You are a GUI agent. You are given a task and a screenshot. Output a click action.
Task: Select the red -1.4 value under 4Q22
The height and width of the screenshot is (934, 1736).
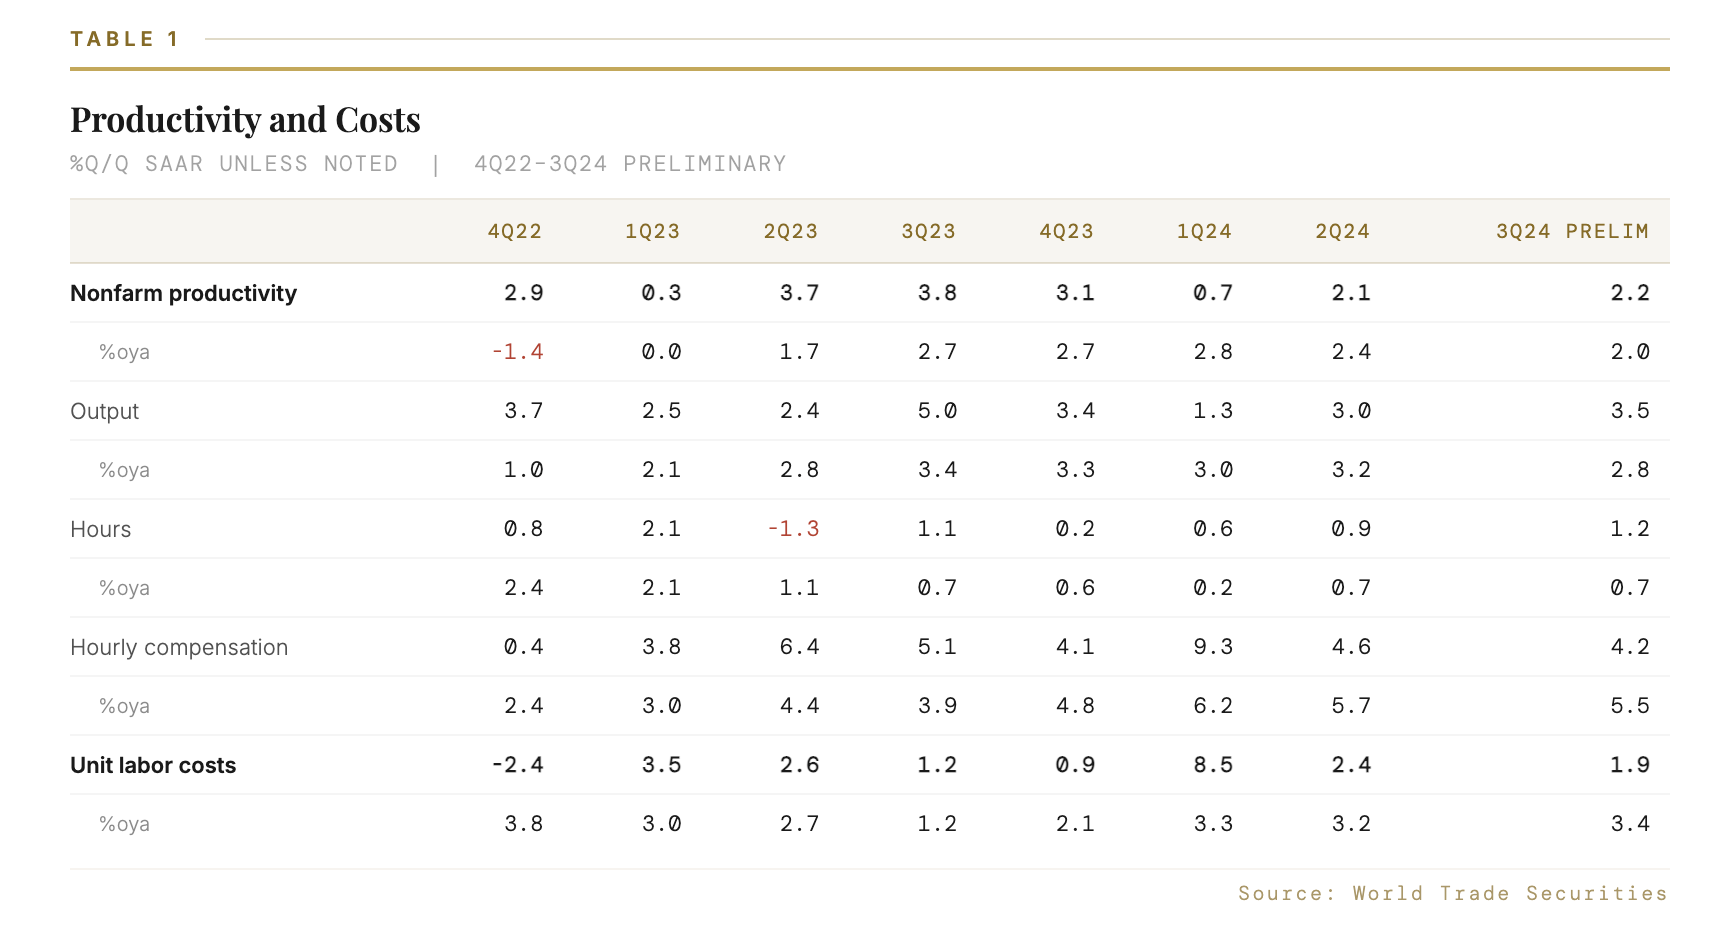point(517,352)
